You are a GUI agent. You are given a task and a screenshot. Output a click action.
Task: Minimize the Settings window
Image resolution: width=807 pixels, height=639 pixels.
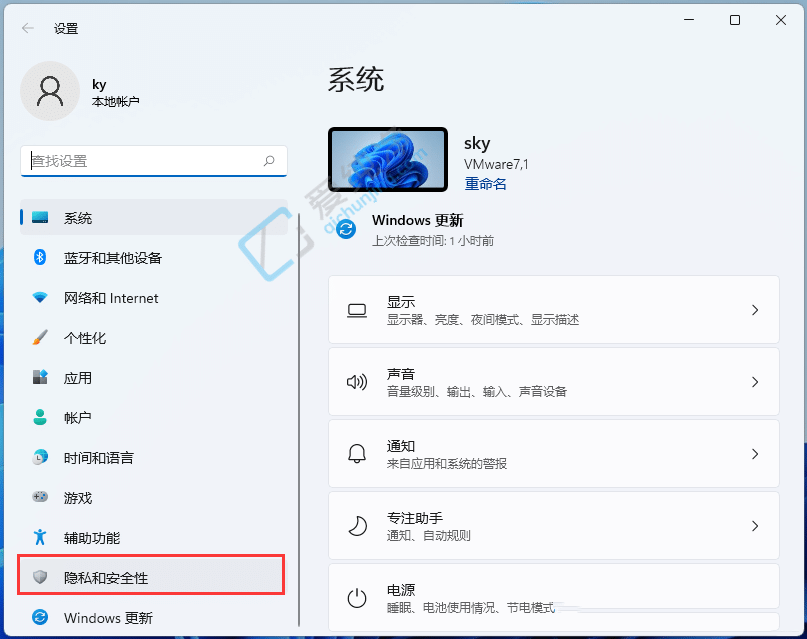tap(689, 20)
